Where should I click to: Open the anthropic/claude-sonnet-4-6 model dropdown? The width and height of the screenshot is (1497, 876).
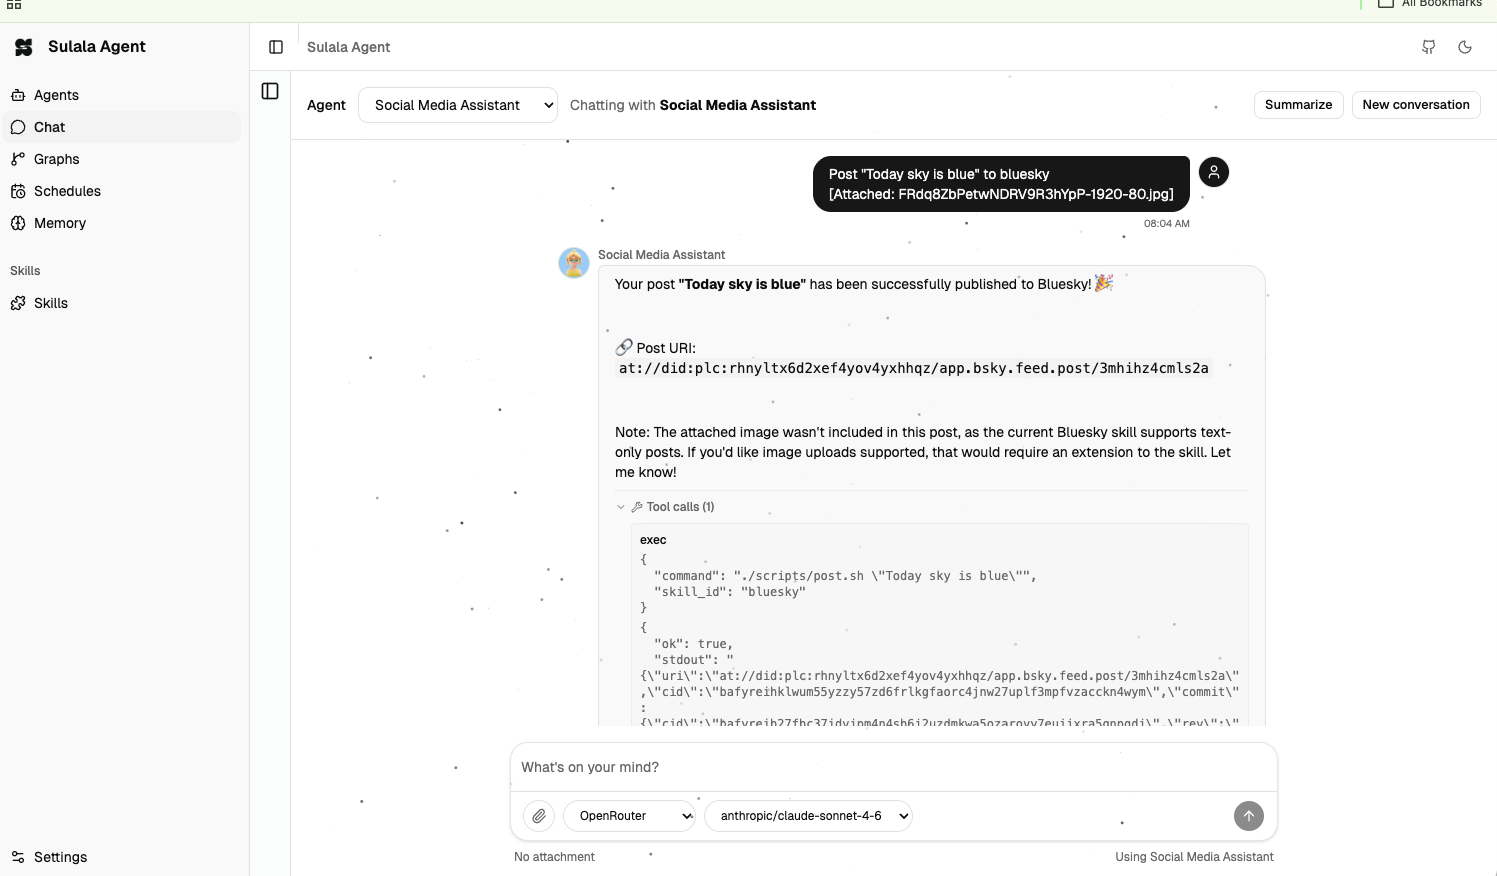coord(808,816)
